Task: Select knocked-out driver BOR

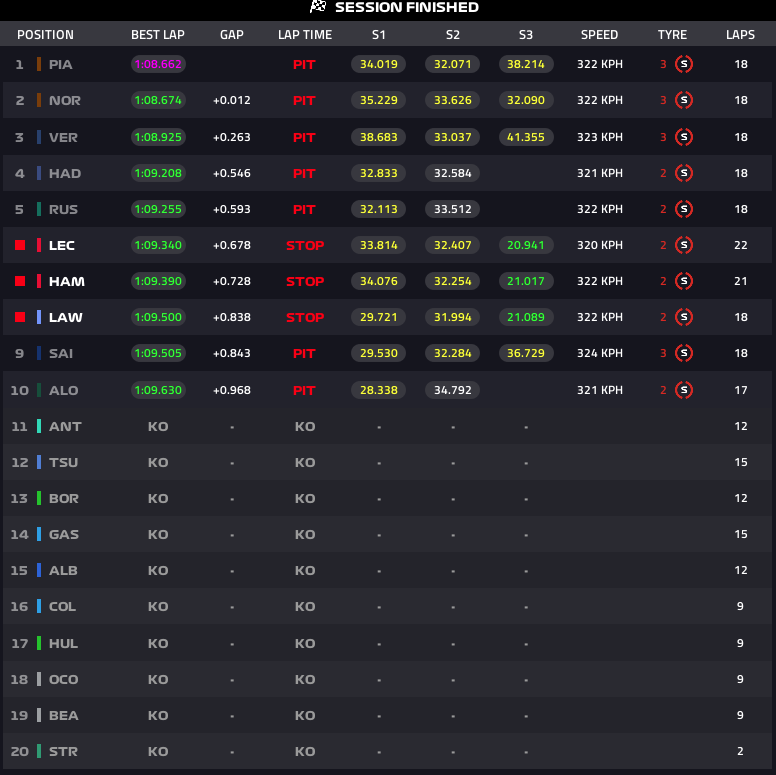Action: click(63, 498)
